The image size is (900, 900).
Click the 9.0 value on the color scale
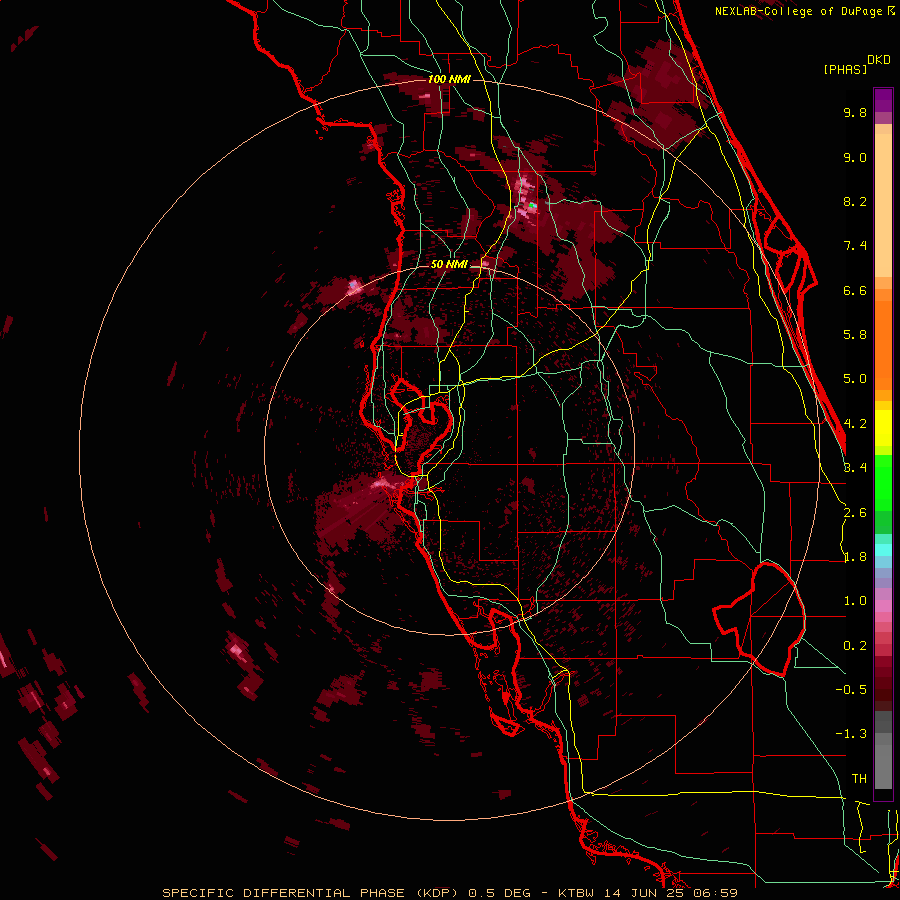(x=855, y=157)
